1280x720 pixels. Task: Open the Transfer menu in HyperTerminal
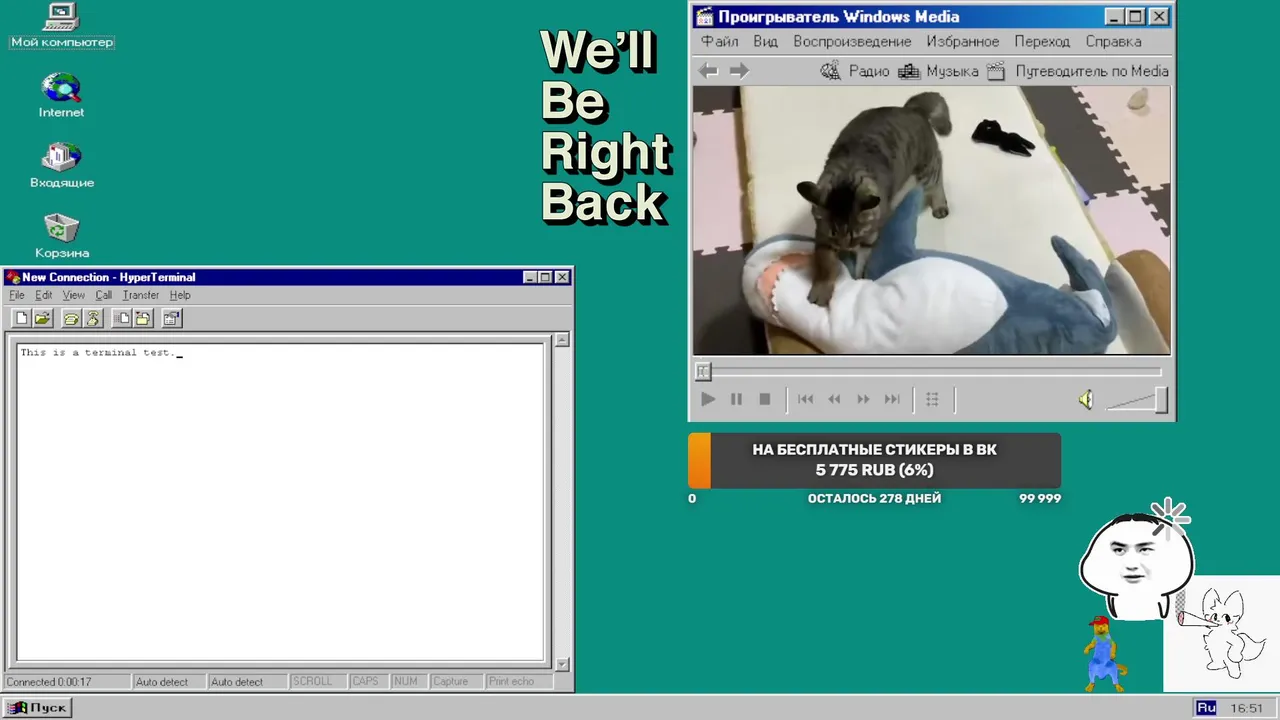[141, 295]
